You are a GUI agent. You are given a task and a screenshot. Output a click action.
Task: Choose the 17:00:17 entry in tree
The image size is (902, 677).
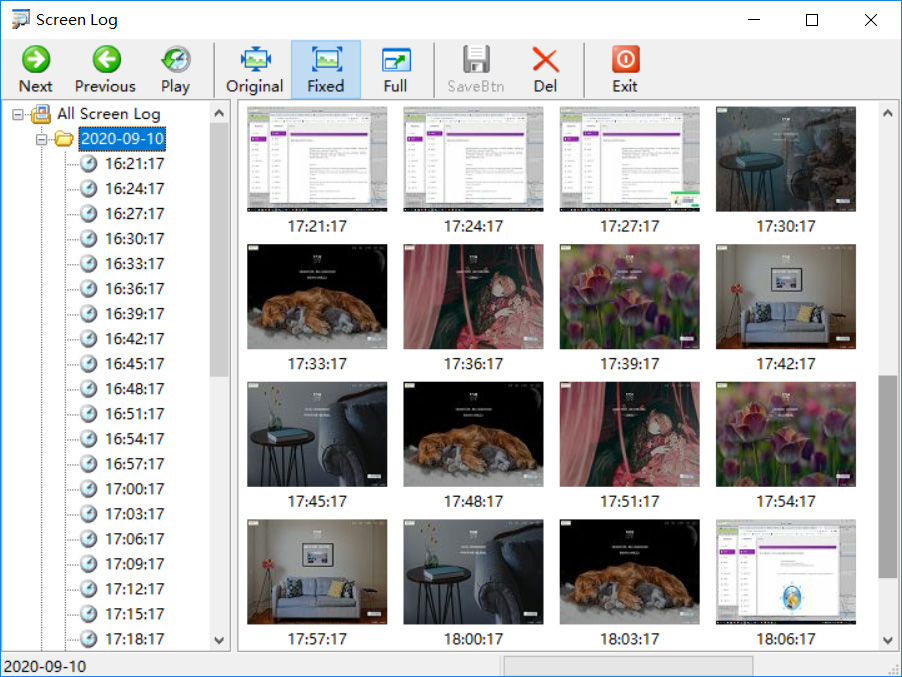tap(134, 489)
